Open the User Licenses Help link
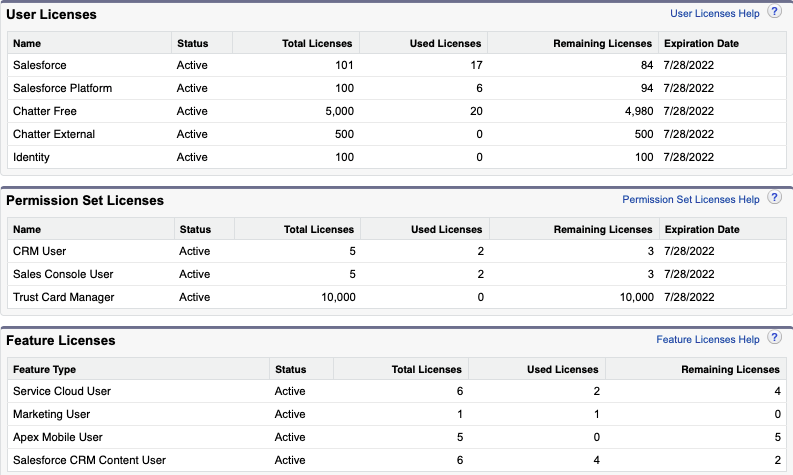793x475 pixels. [714, 14]
